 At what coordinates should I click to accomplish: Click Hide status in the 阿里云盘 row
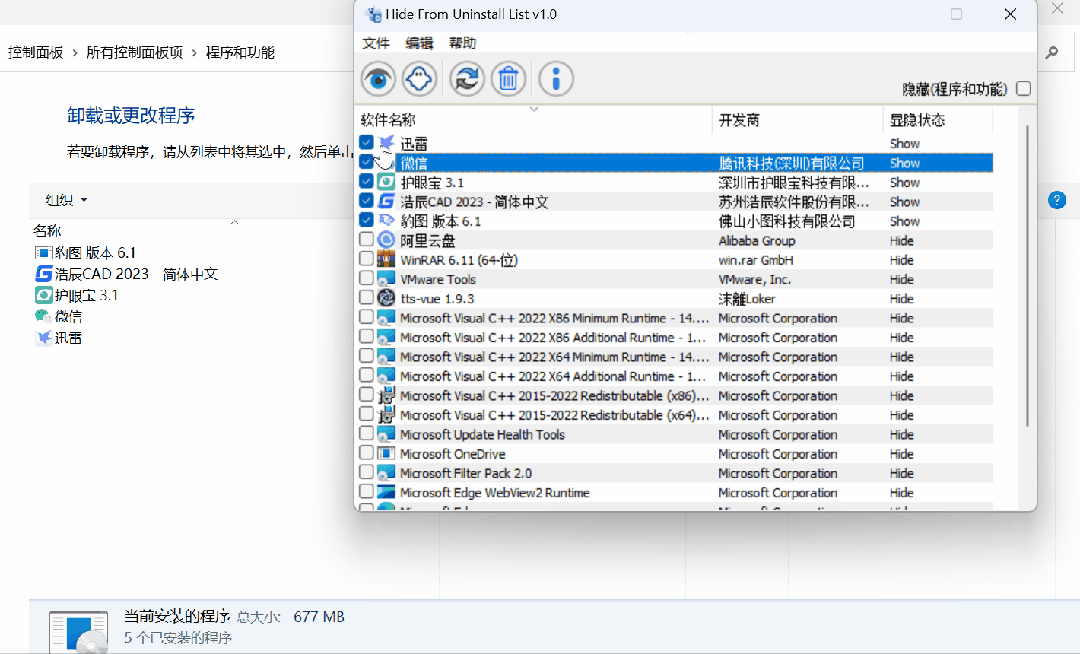coord(901,241)
